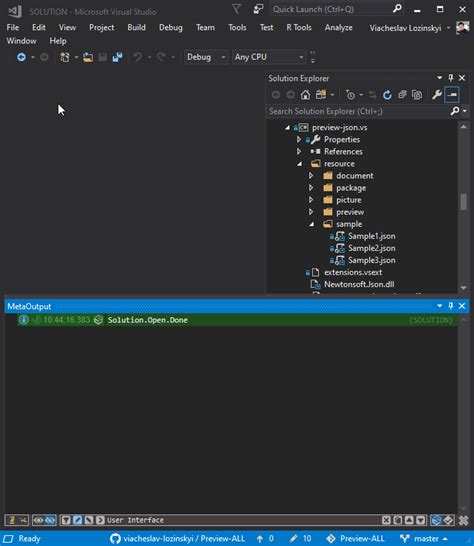Click the Open File toolbar icon

click(88, 57)
